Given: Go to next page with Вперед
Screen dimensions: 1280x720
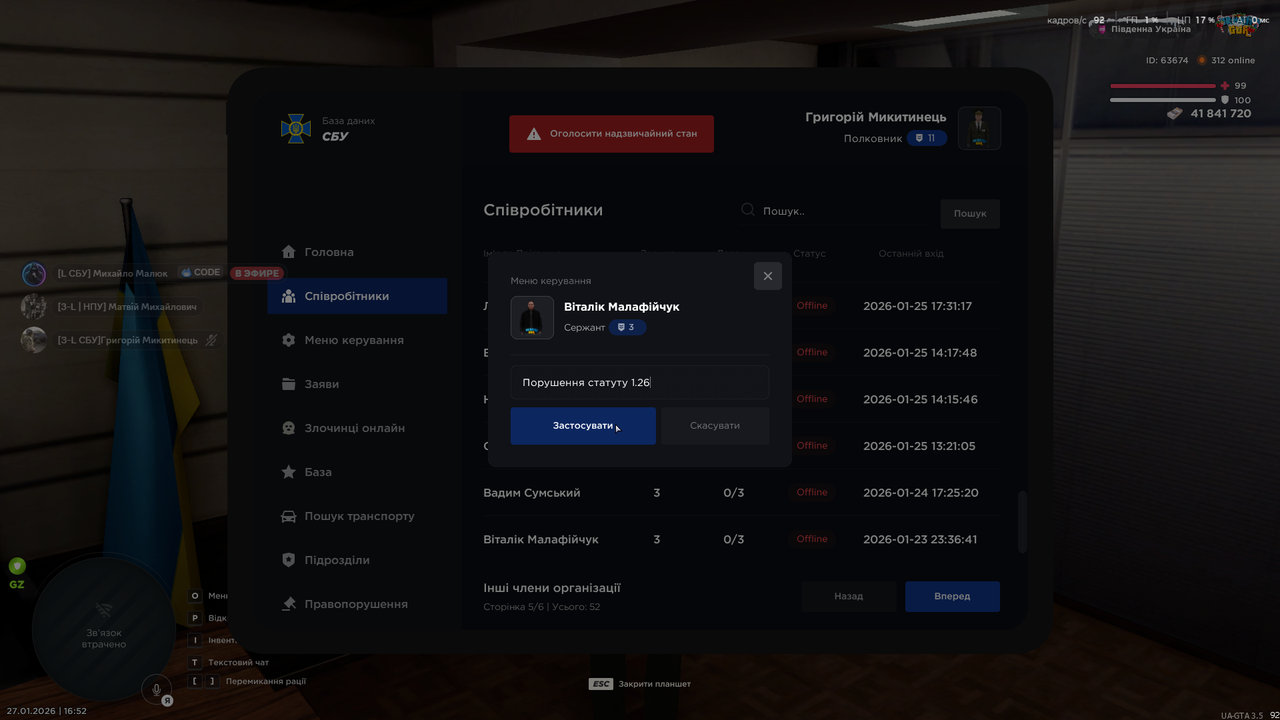Looking at the screenshot, I should [952, 596].
